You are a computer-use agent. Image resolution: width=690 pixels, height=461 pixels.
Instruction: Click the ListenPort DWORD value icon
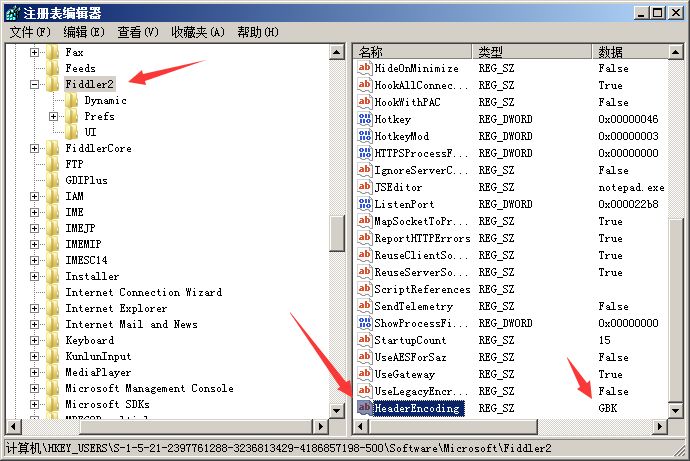pyautogui.click(x=365, y=204)
